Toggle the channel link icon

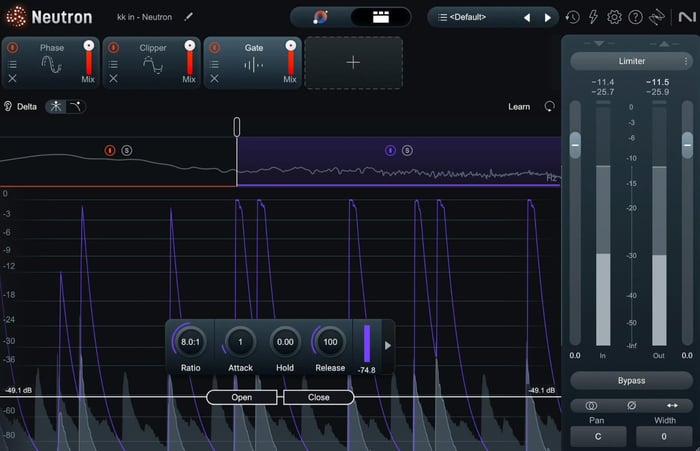click(x=591, y=405)
